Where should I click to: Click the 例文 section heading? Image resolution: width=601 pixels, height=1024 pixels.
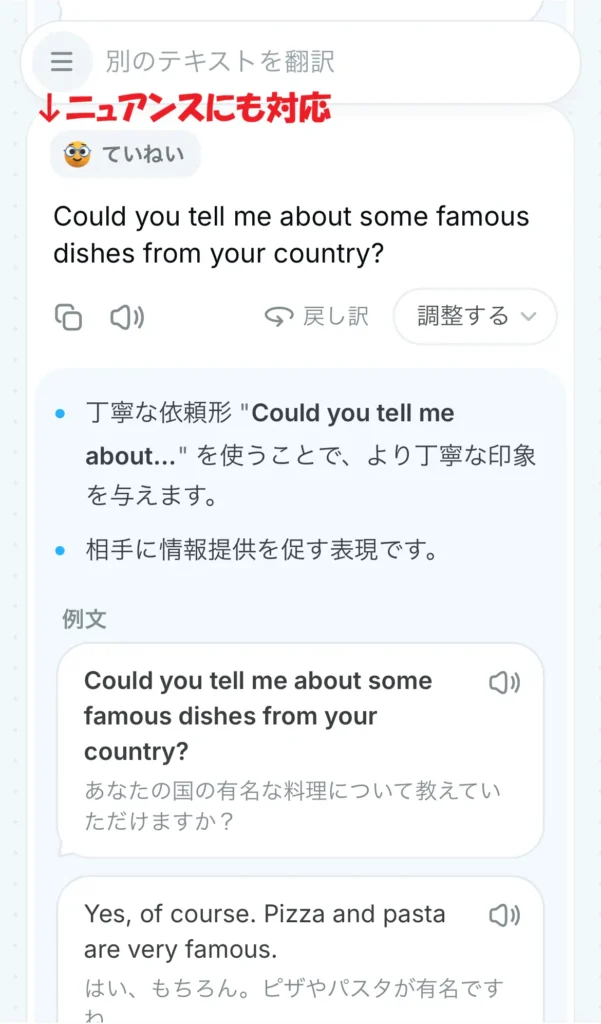pyautogui.click(x=84, y=619)
